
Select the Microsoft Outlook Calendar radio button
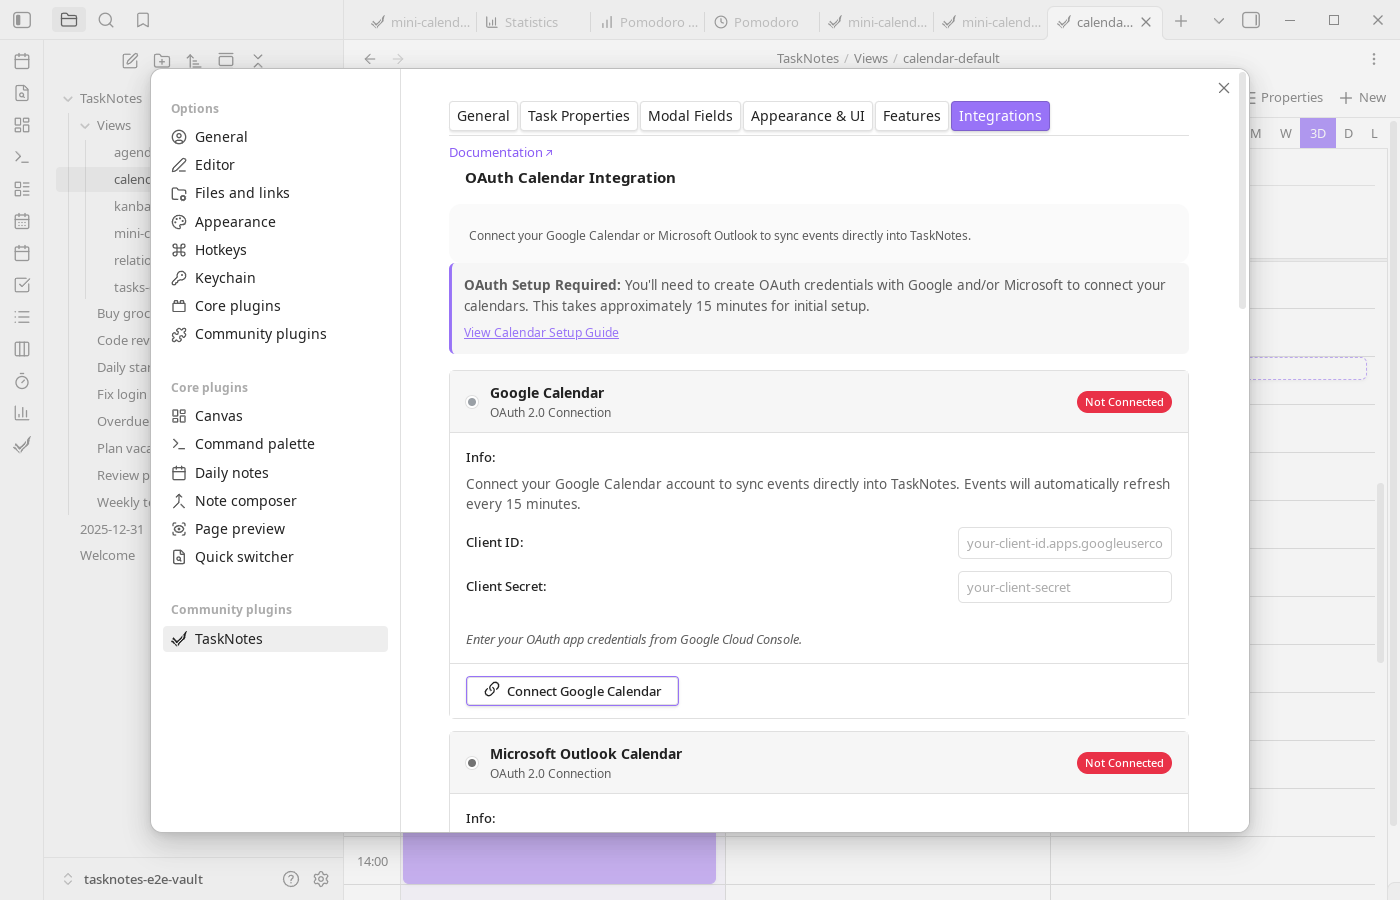click(471, 762)
